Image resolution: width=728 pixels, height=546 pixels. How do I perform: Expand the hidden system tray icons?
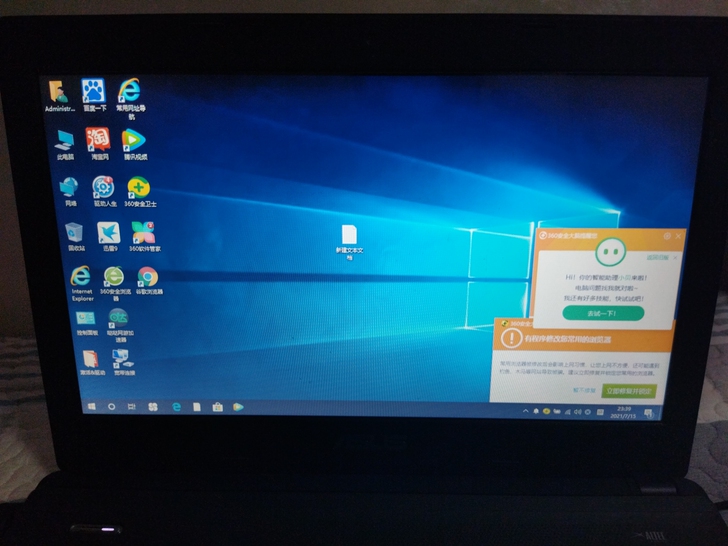click(526, 412)
